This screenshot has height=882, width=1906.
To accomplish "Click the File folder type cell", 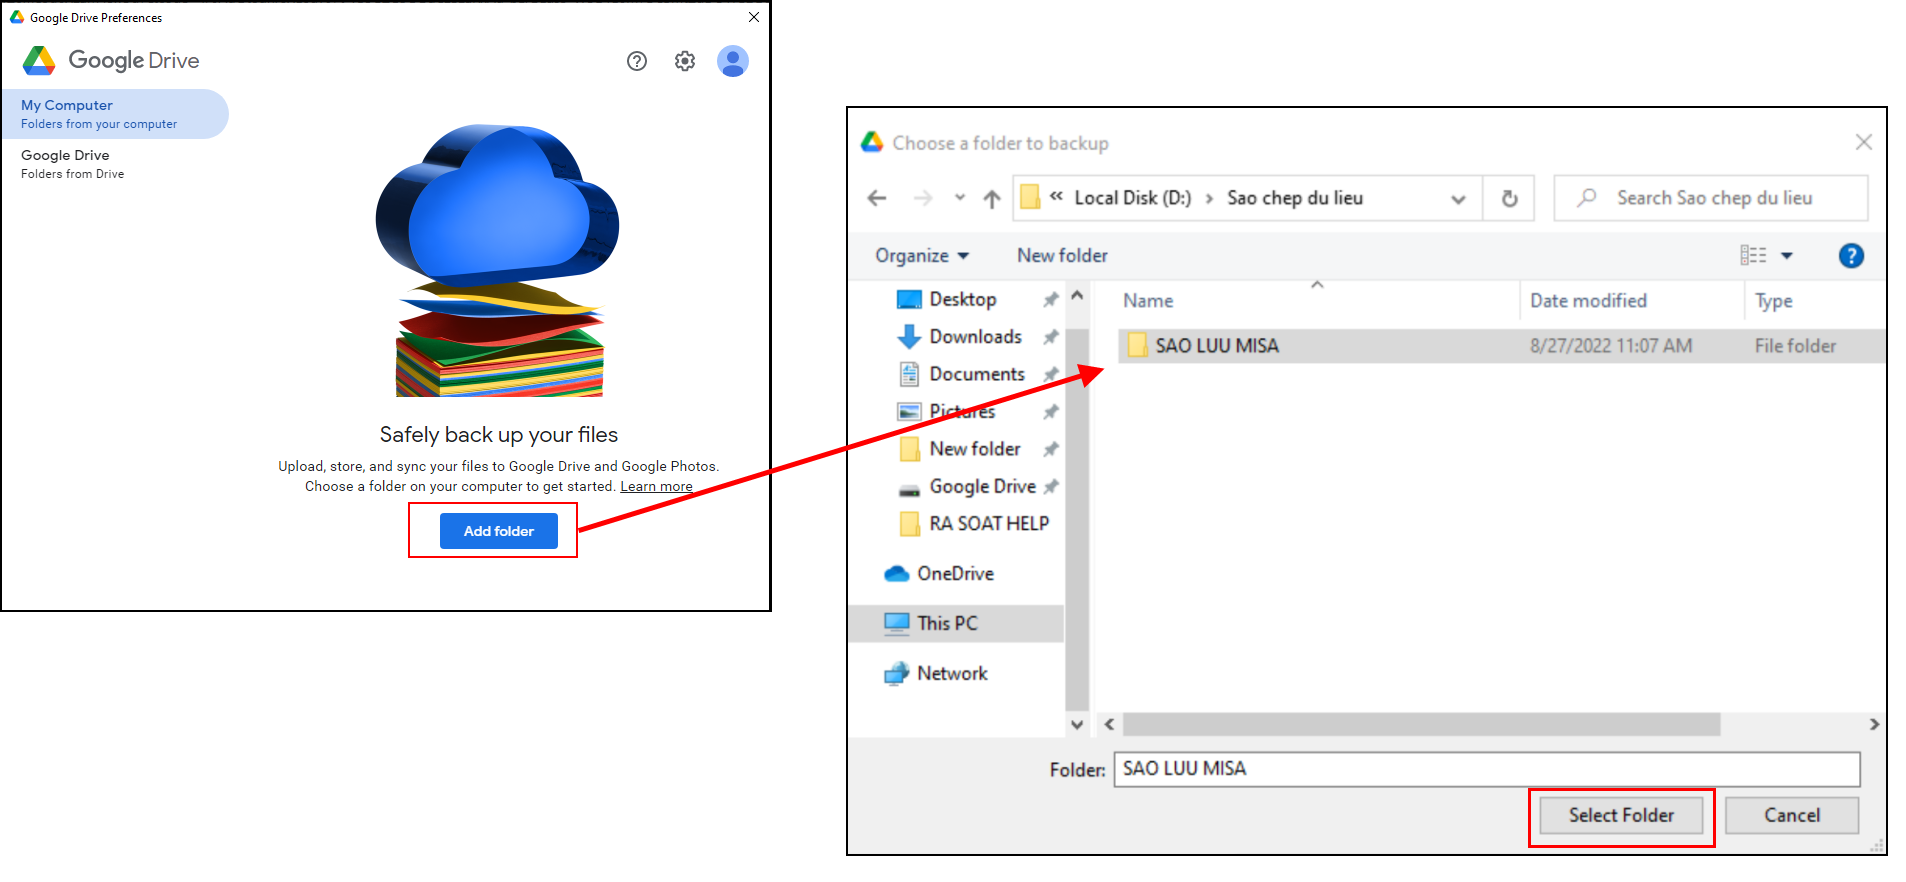I will coord(1795,346).
